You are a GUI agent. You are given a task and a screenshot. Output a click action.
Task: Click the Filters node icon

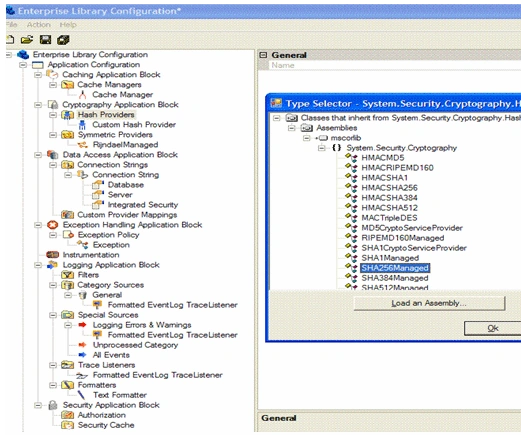[68, 275]
